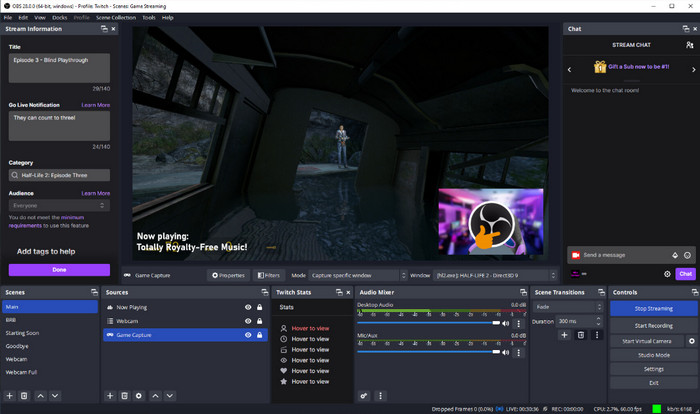
Task: Open virtual camera settings gear
Action: (x=692, y=341)
